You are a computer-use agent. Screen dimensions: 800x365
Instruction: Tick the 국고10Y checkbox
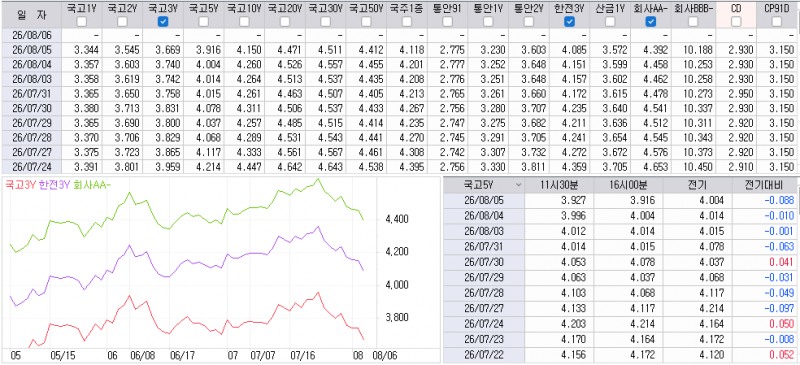click(244, 21)
